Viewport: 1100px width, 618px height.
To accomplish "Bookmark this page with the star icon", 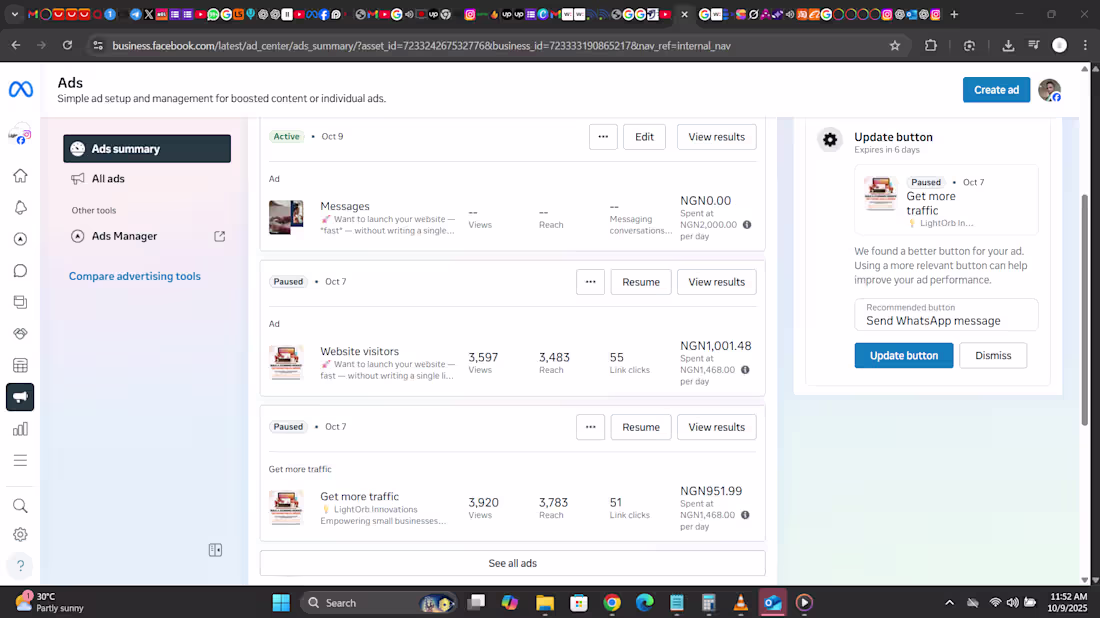I will (894, 46).
